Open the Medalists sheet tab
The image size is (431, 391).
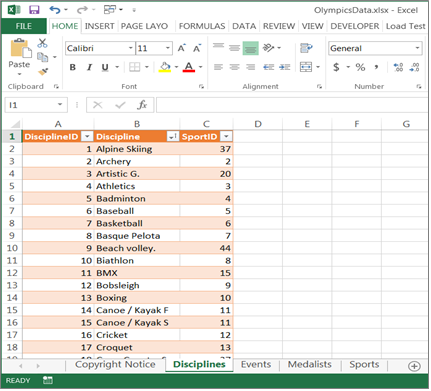click(310, 364)
